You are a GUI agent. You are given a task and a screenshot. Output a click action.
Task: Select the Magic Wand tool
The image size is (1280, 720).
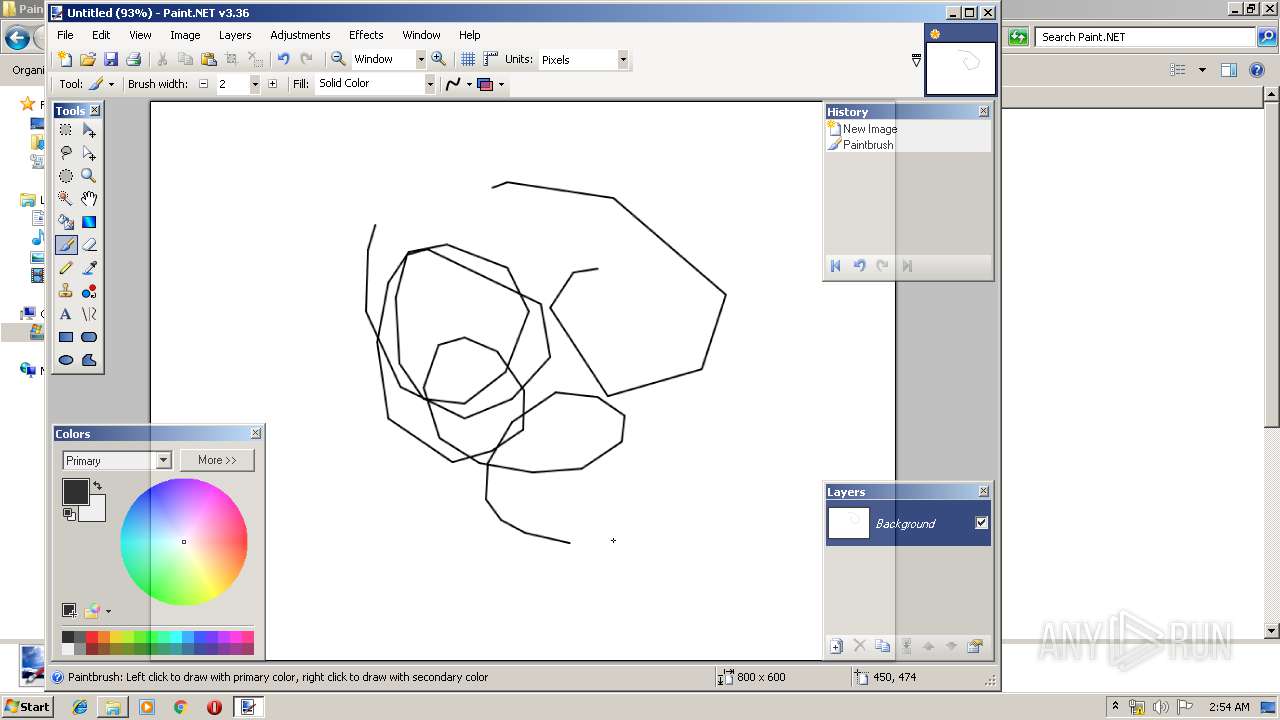click(66, 199)
